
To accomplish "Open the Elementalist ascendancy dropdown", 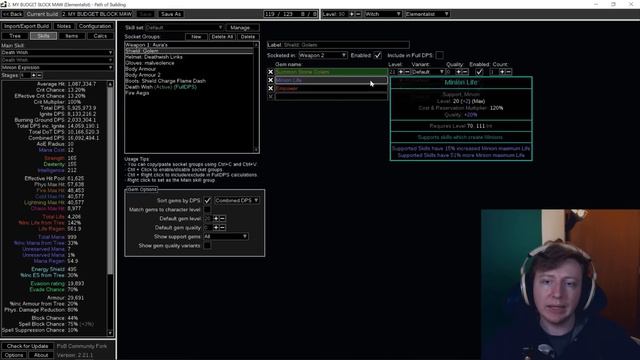I will (x=427, y=14).
